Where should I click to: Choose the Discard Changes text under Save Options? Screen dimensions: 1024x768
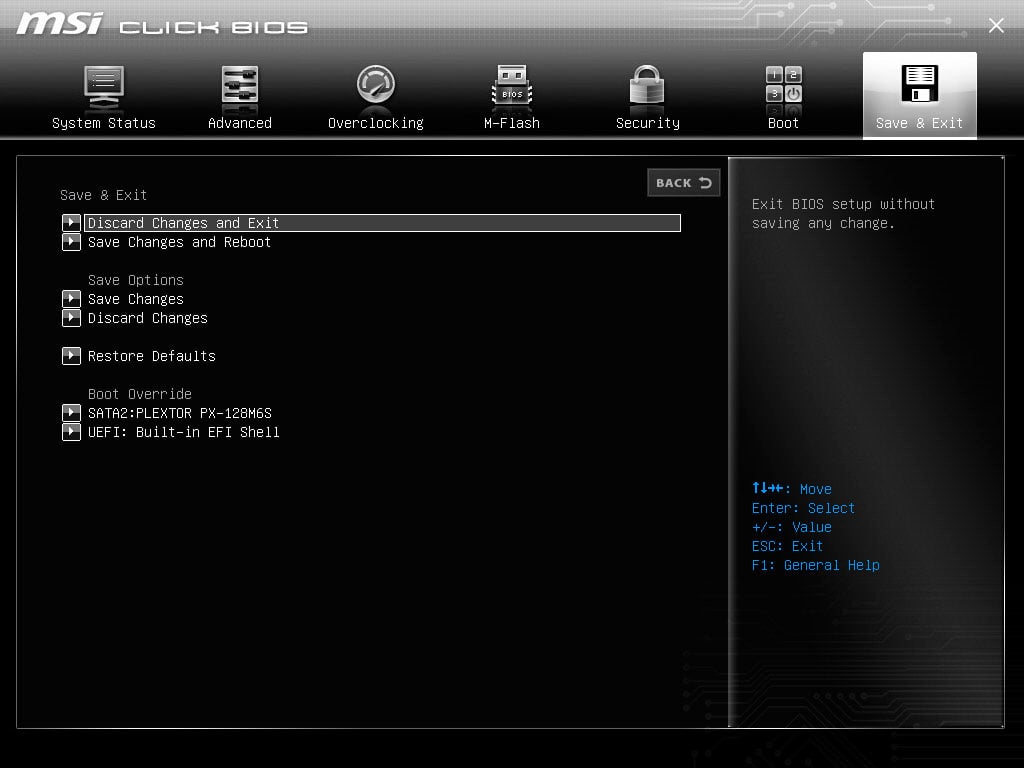point(148,318)
